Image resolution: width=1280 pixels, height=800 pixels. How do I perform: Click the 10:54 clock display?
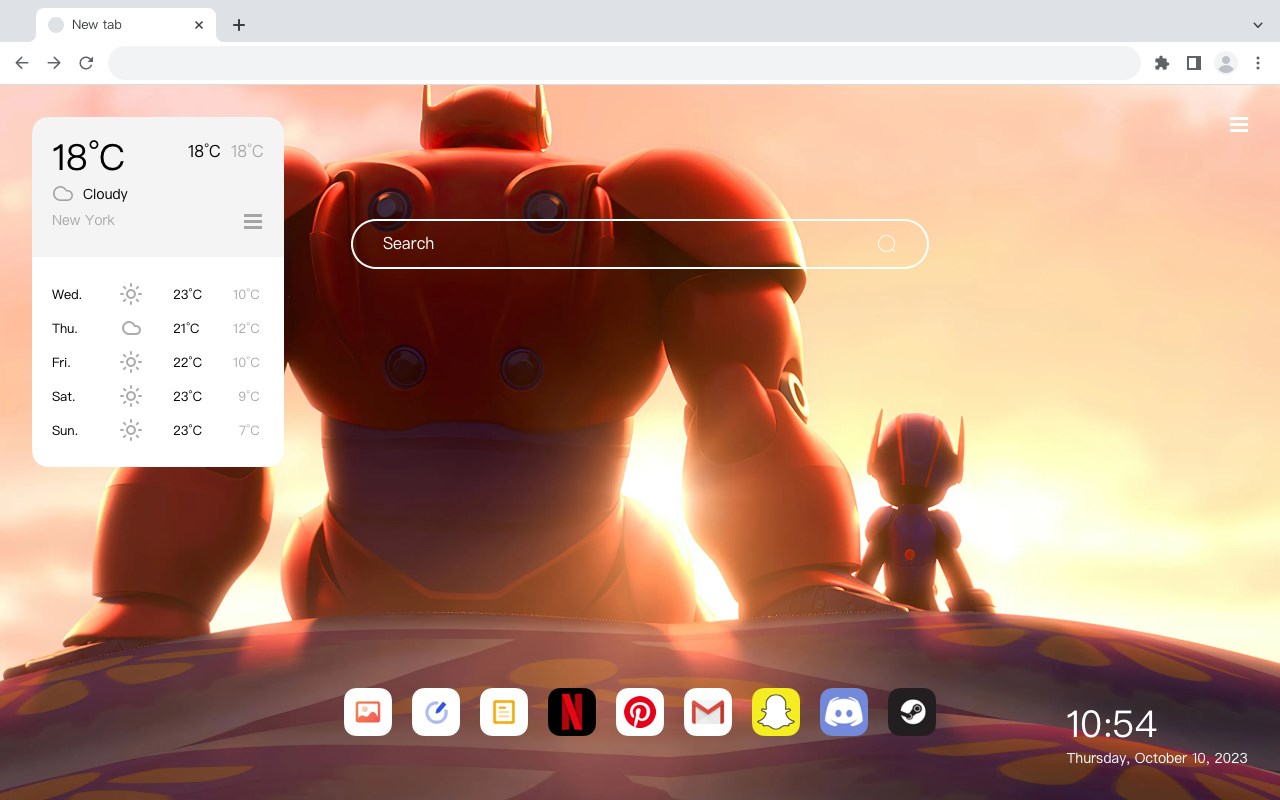point(1111,724)
